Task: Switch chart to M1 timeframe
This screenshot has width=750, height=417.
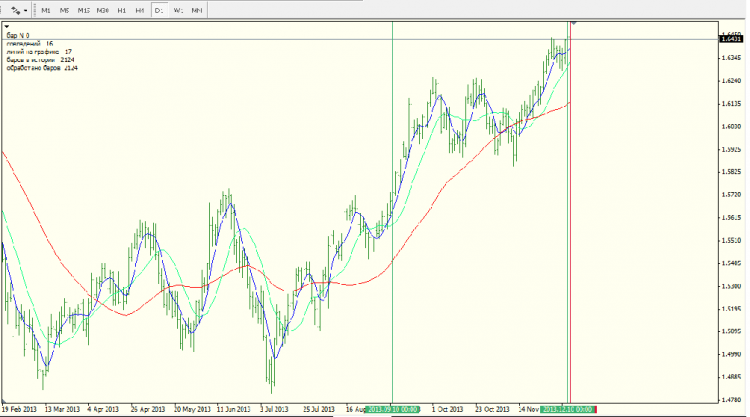Action: 45,9
